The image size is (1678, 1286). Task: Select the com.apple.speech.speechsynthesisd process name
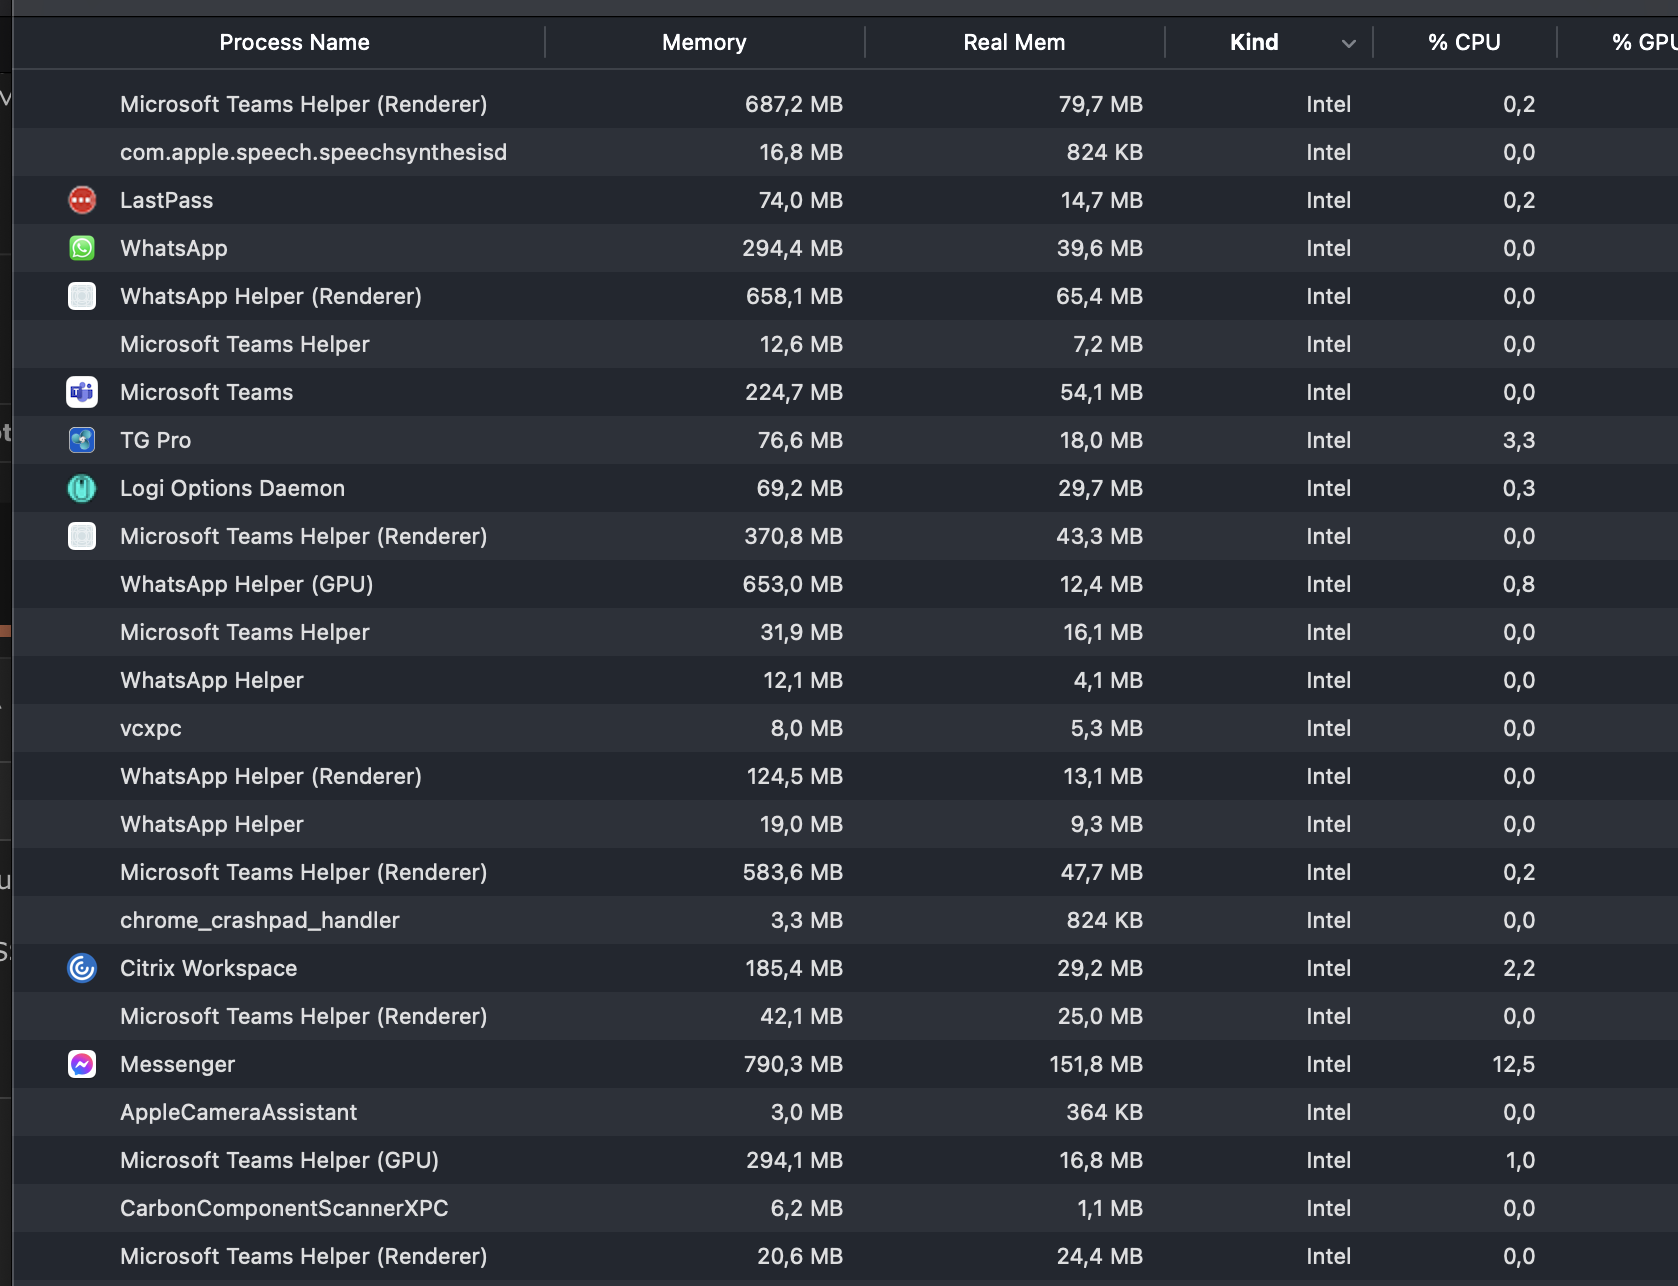[x=313, y=152]
